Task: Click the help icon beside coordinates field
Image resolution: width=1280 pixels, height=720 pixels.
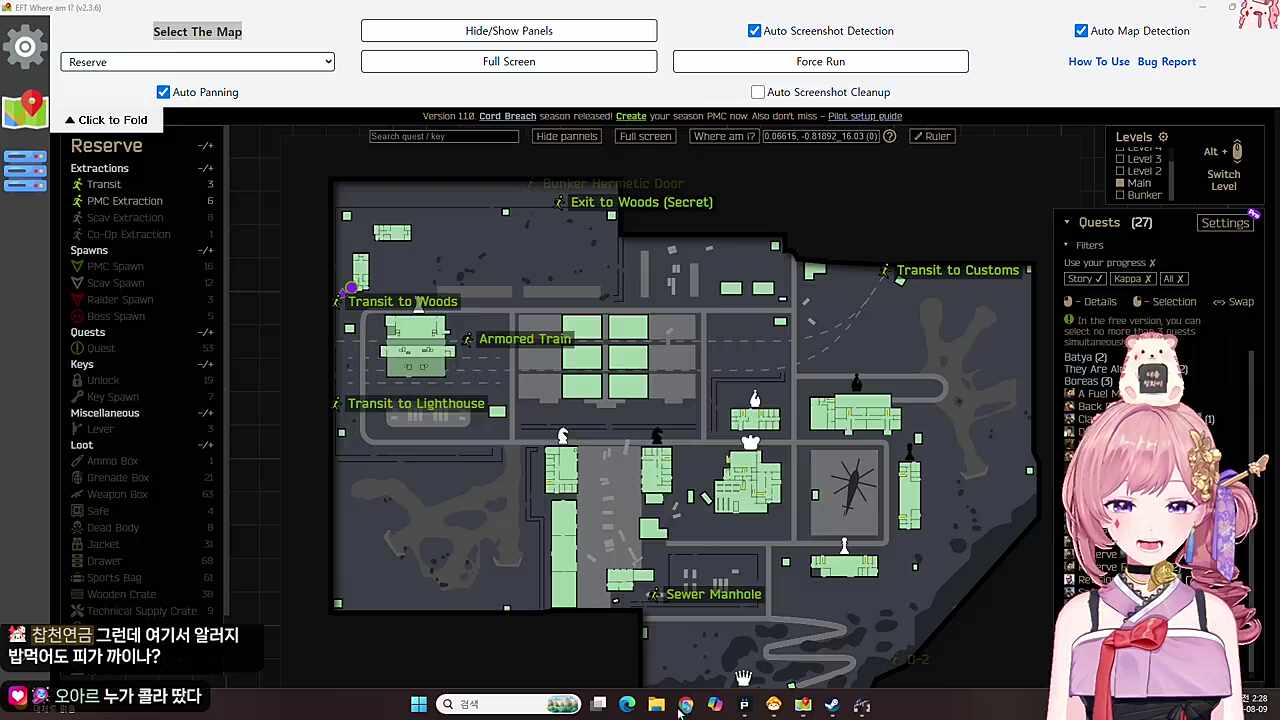Action: click(889, 136)
